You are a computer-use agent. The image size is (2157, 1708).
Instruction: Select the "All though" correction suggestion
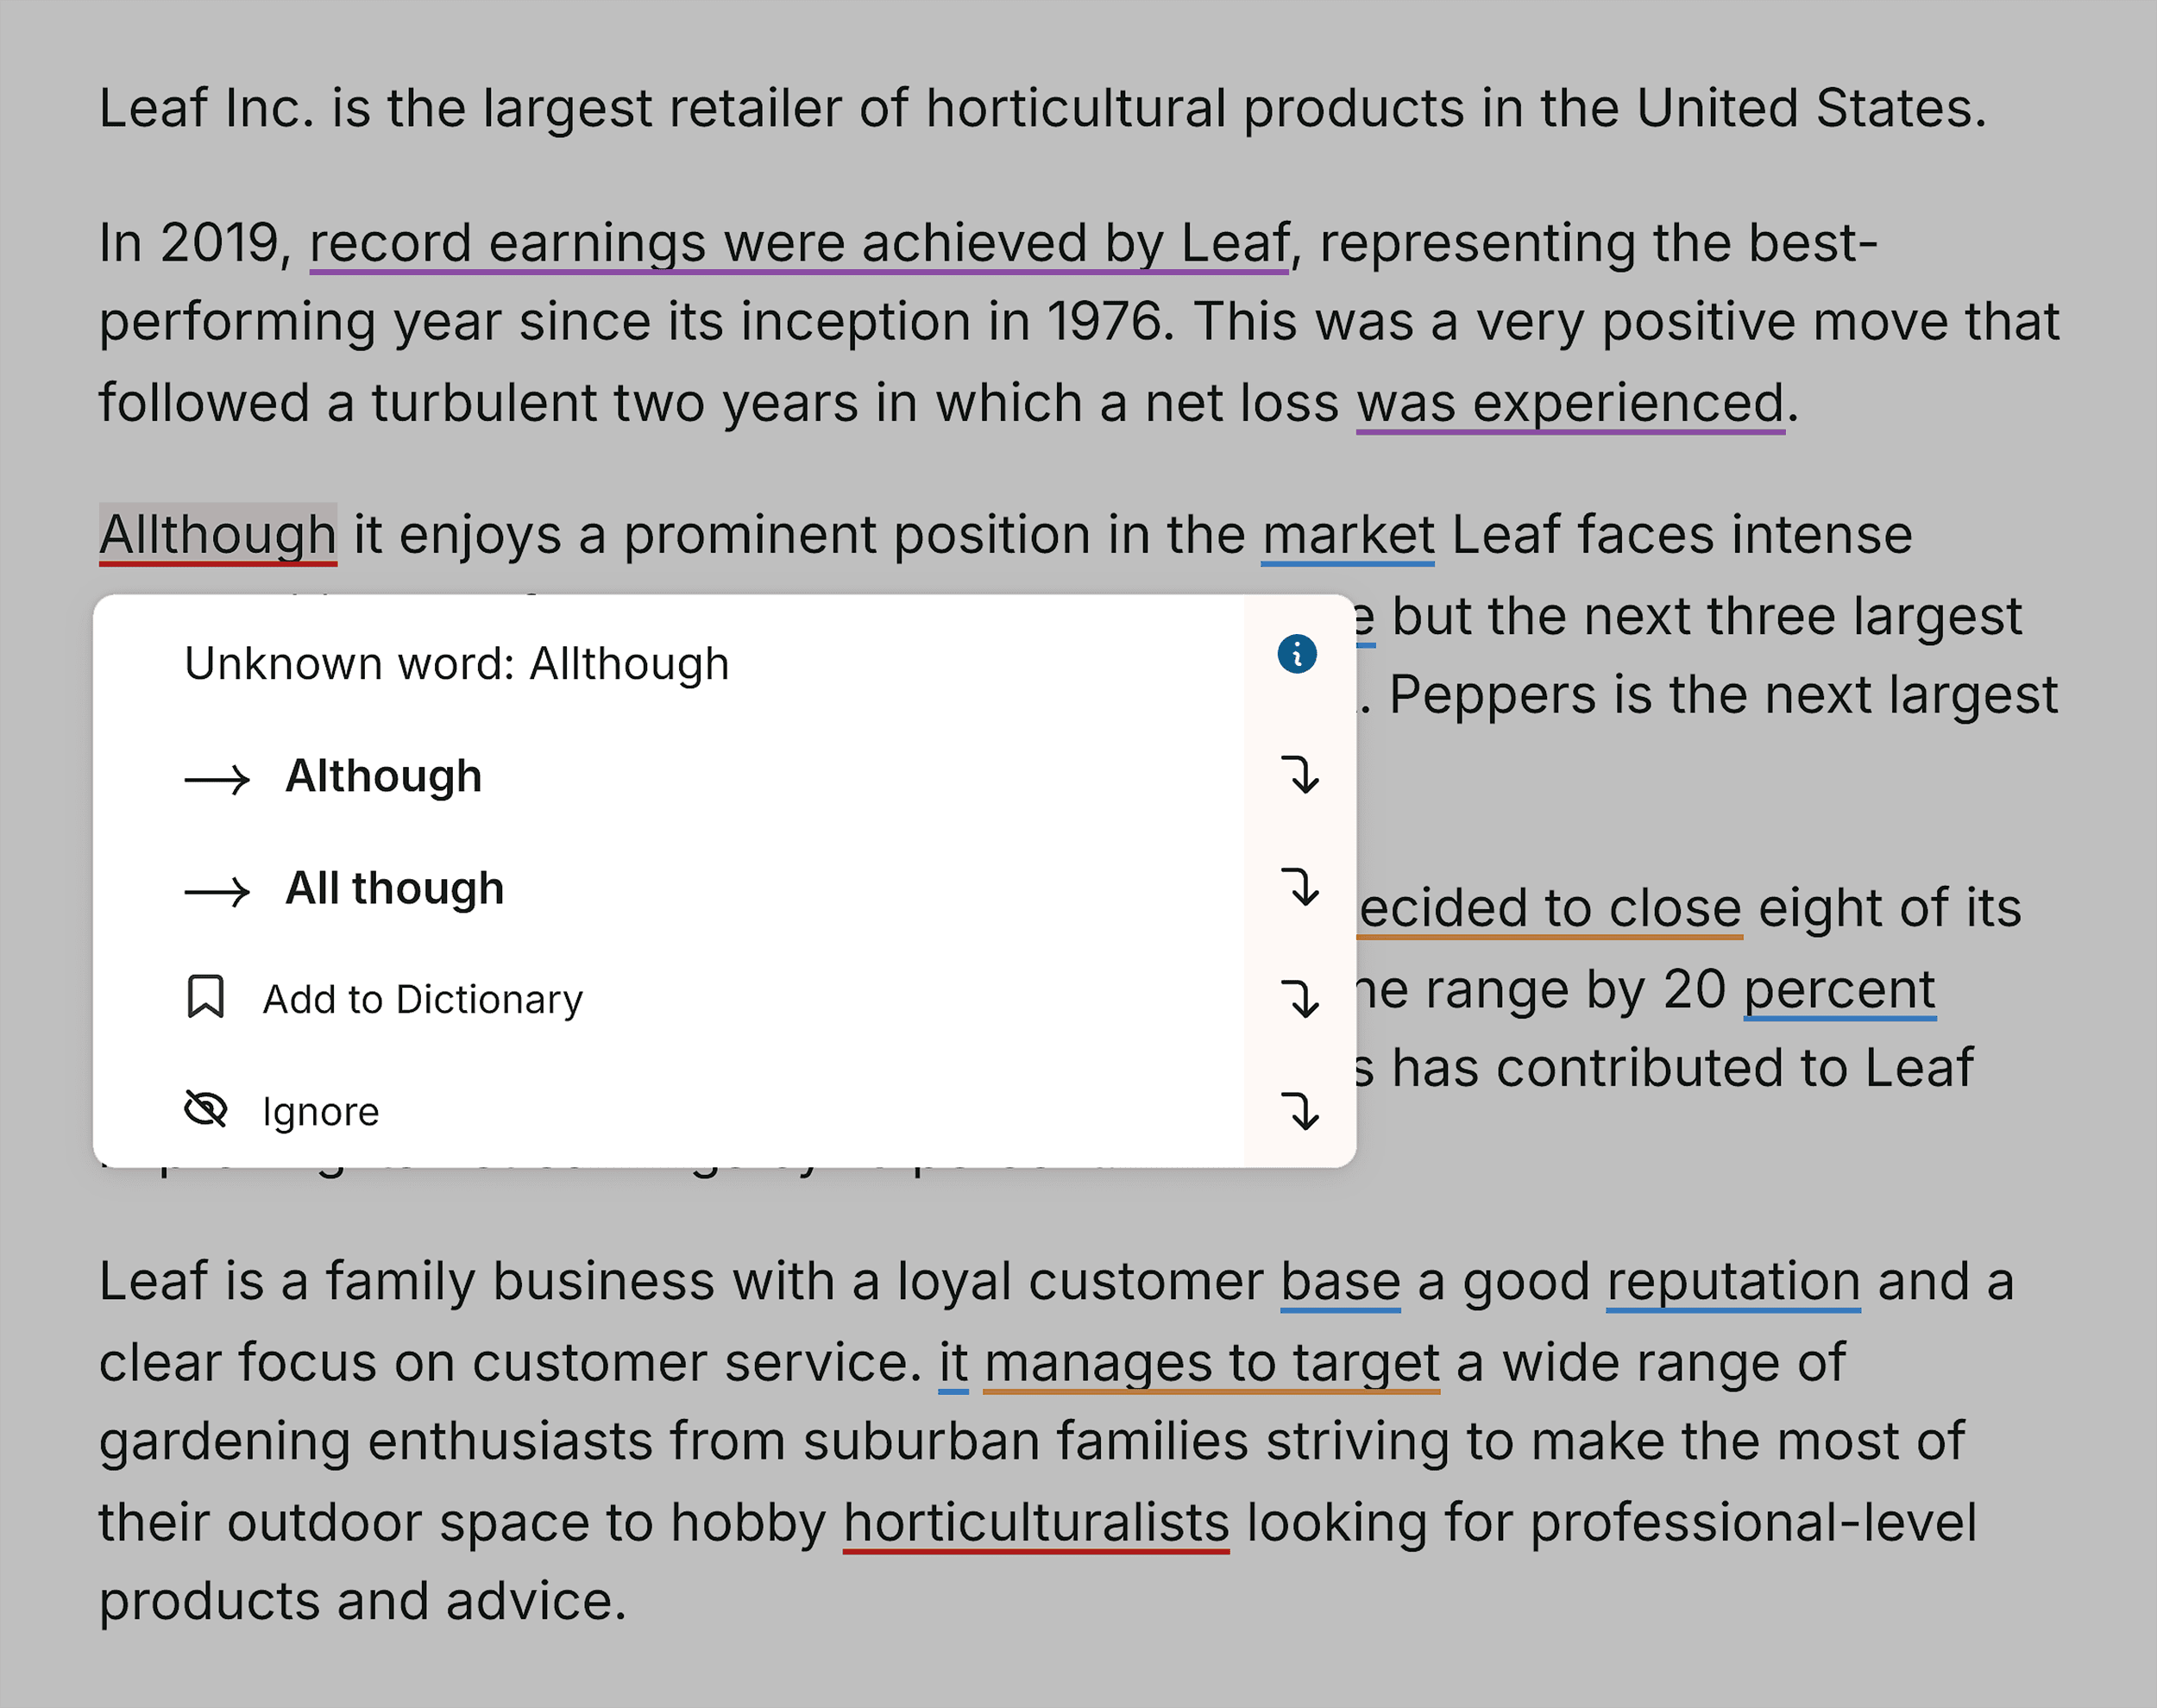click(x=396, y=888)
